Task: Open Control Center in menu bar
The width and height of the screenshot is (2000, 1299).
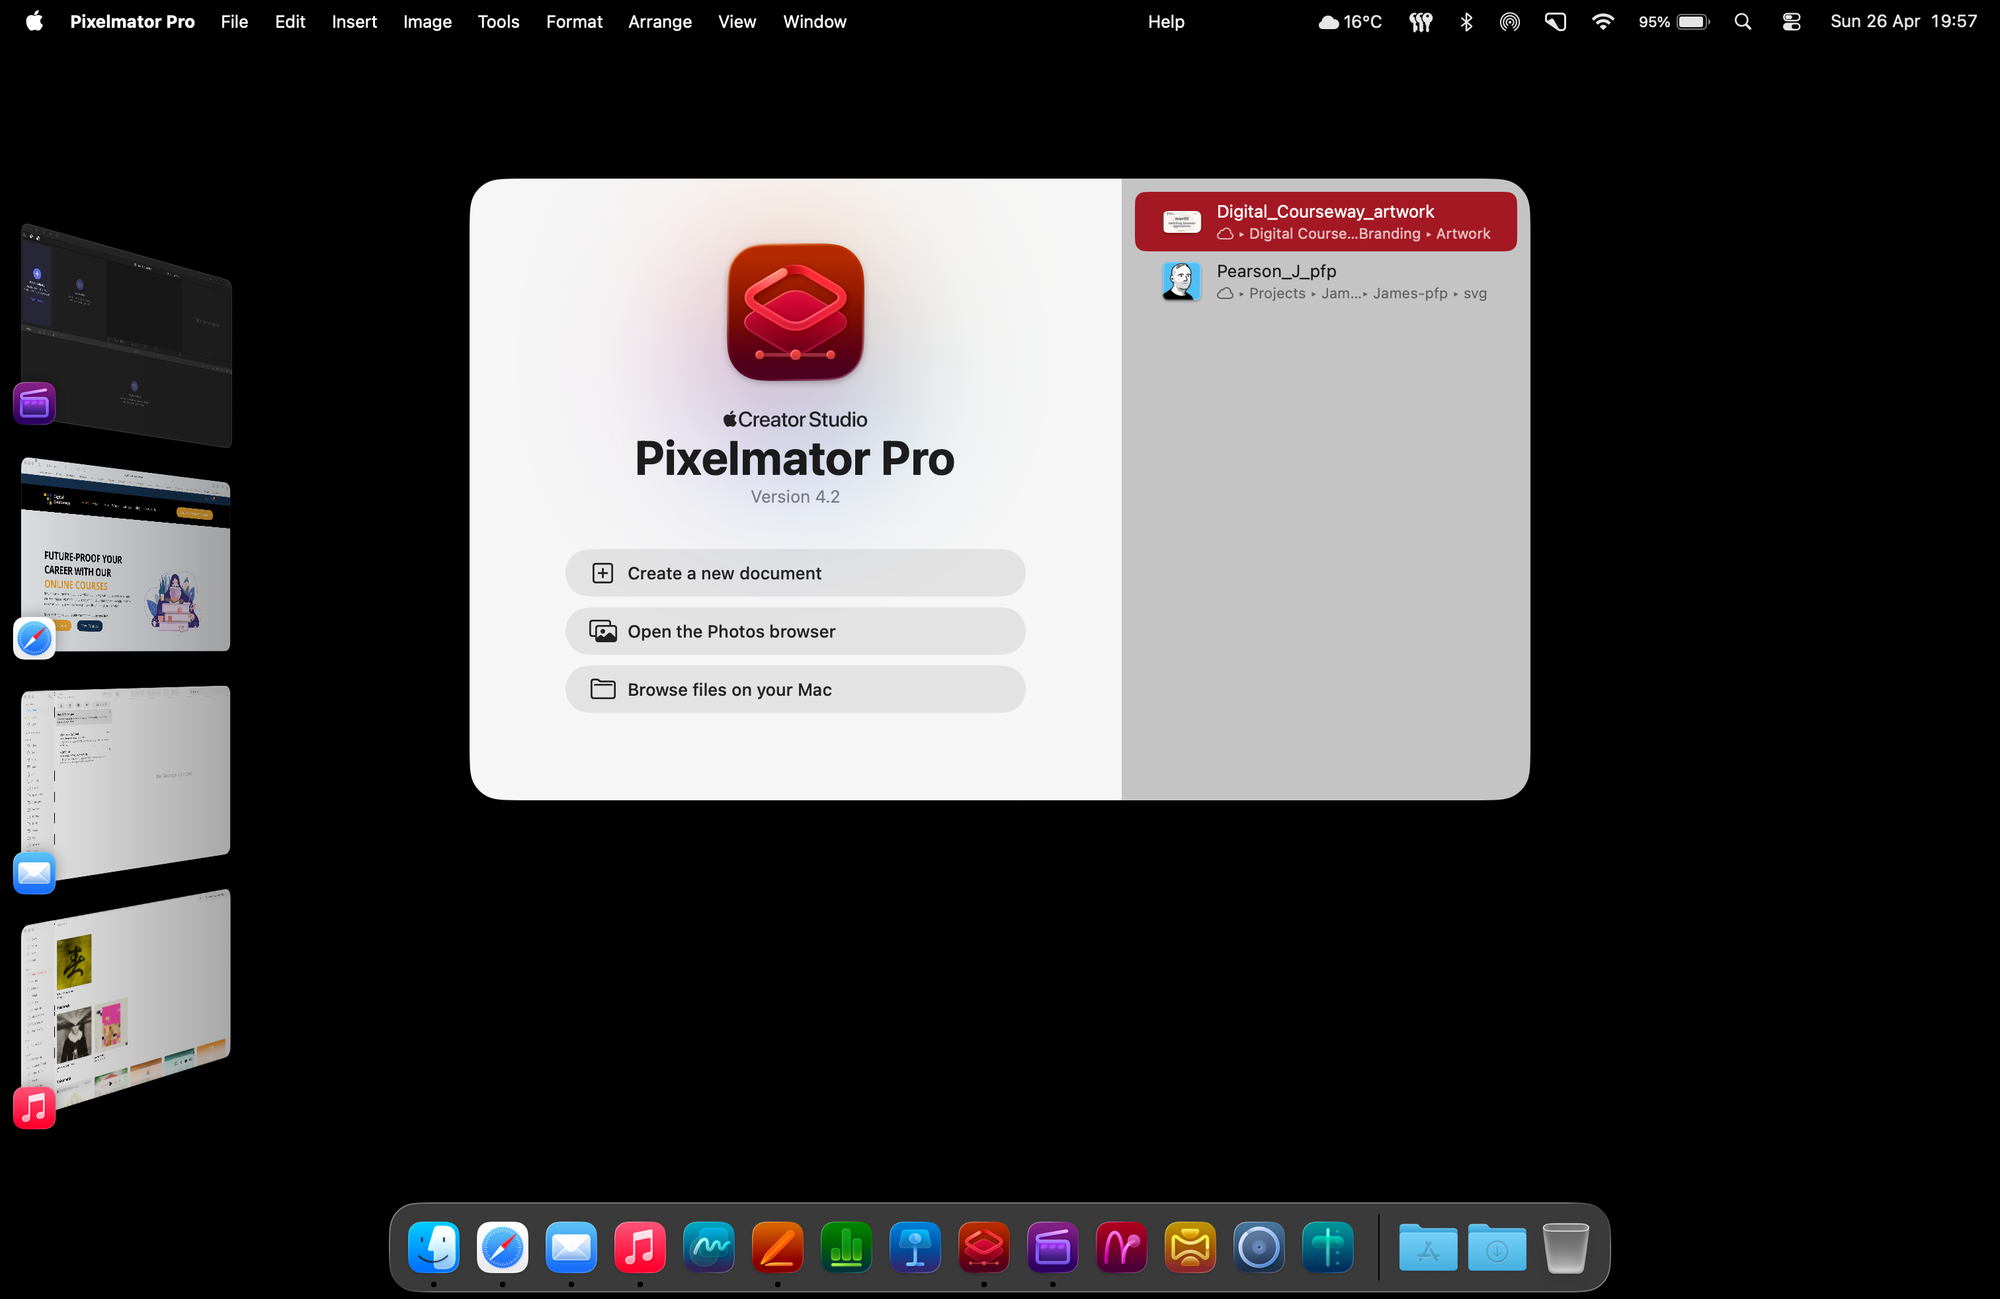Action: click(1792, 21)
